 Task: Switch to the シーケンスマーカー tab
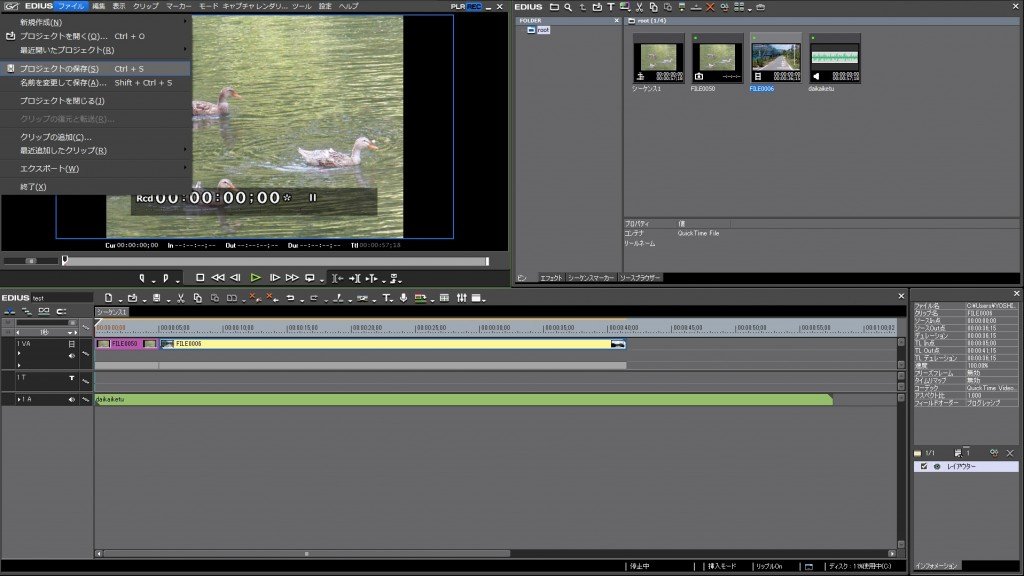point(591,278)
